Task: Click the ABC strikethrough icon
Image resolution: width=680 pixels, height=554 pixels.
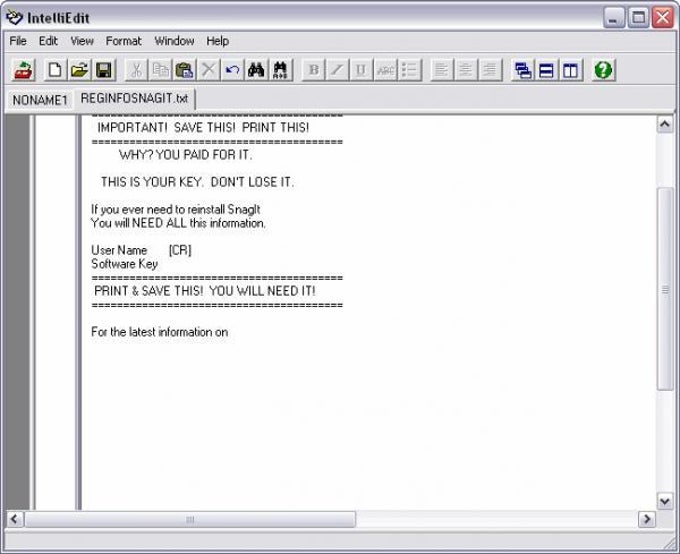Action: (x=385, y=70)
